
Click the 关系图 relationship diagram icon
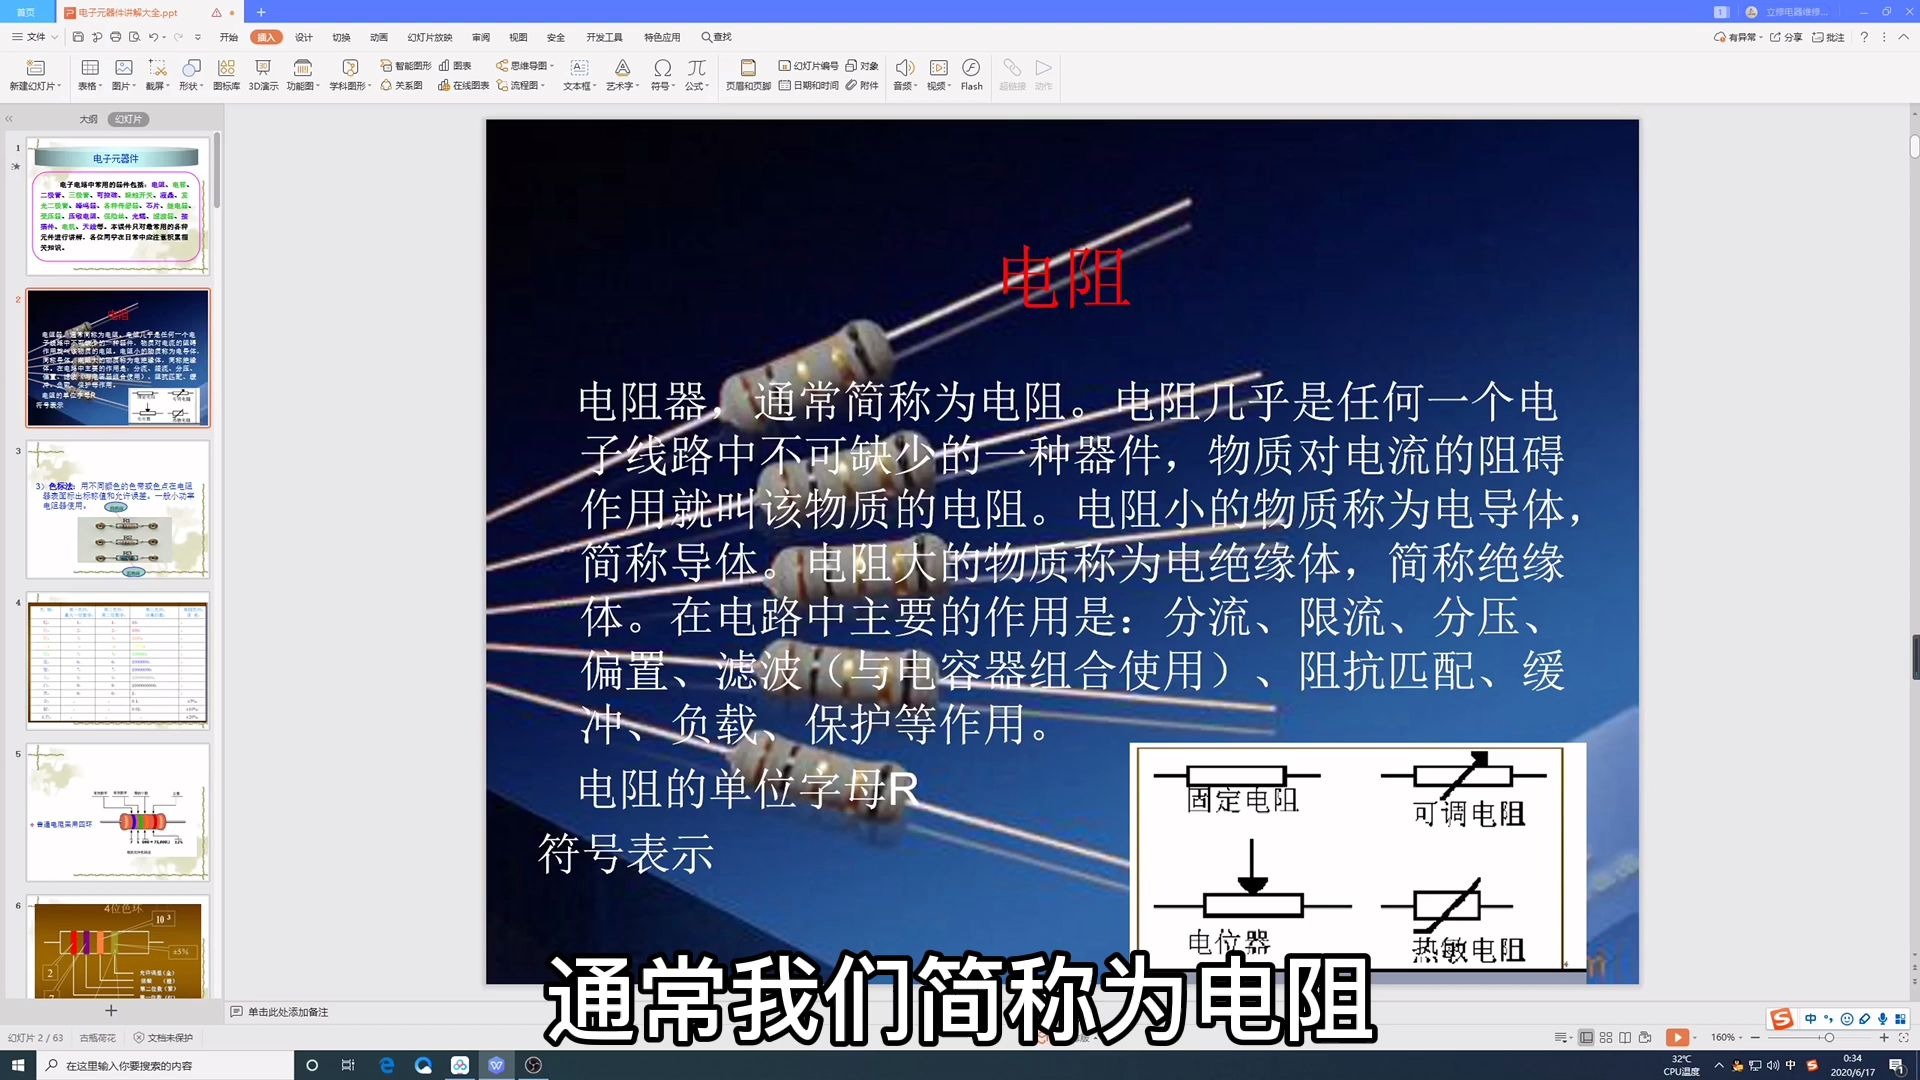tap(401, 85)
